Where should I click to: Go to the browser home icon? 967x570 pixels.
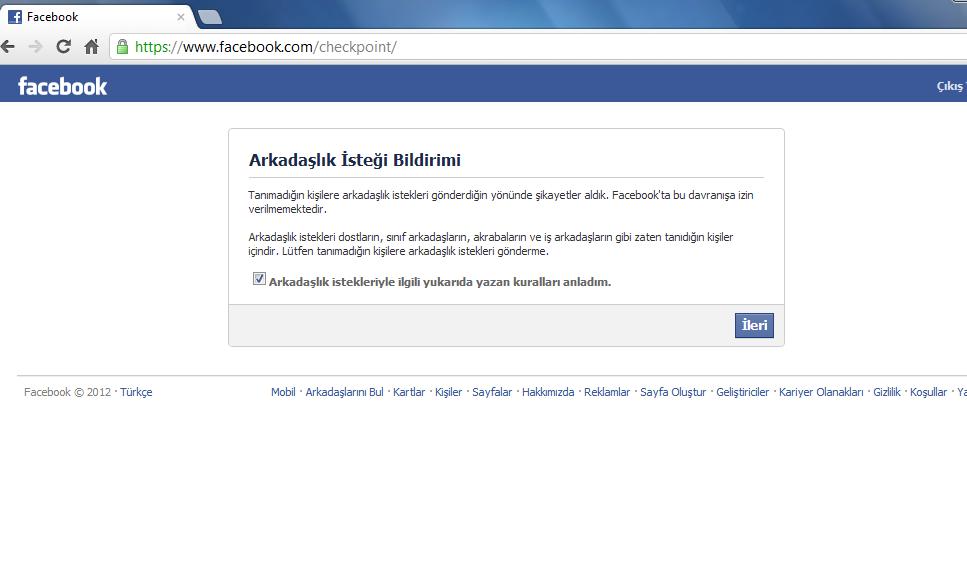tap(91, 46)
